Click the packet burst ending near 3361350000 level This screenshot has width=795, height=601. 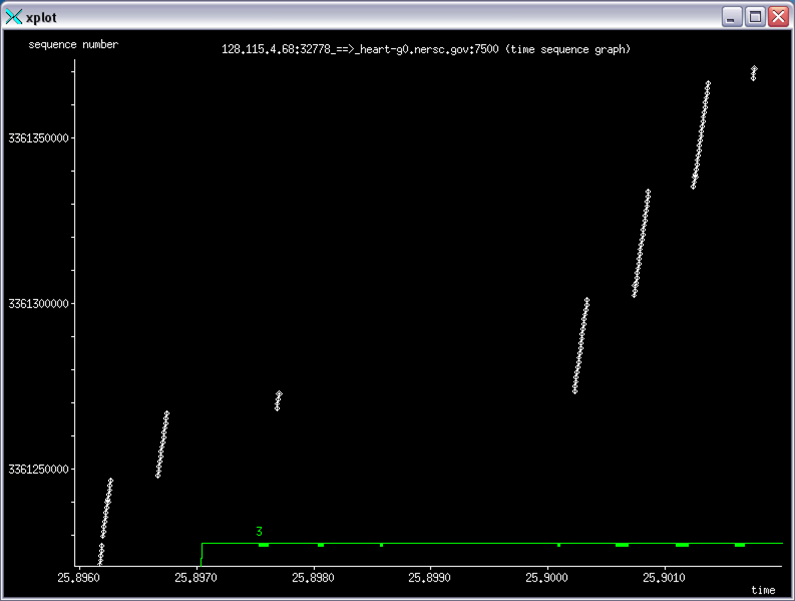coord(701,134)
